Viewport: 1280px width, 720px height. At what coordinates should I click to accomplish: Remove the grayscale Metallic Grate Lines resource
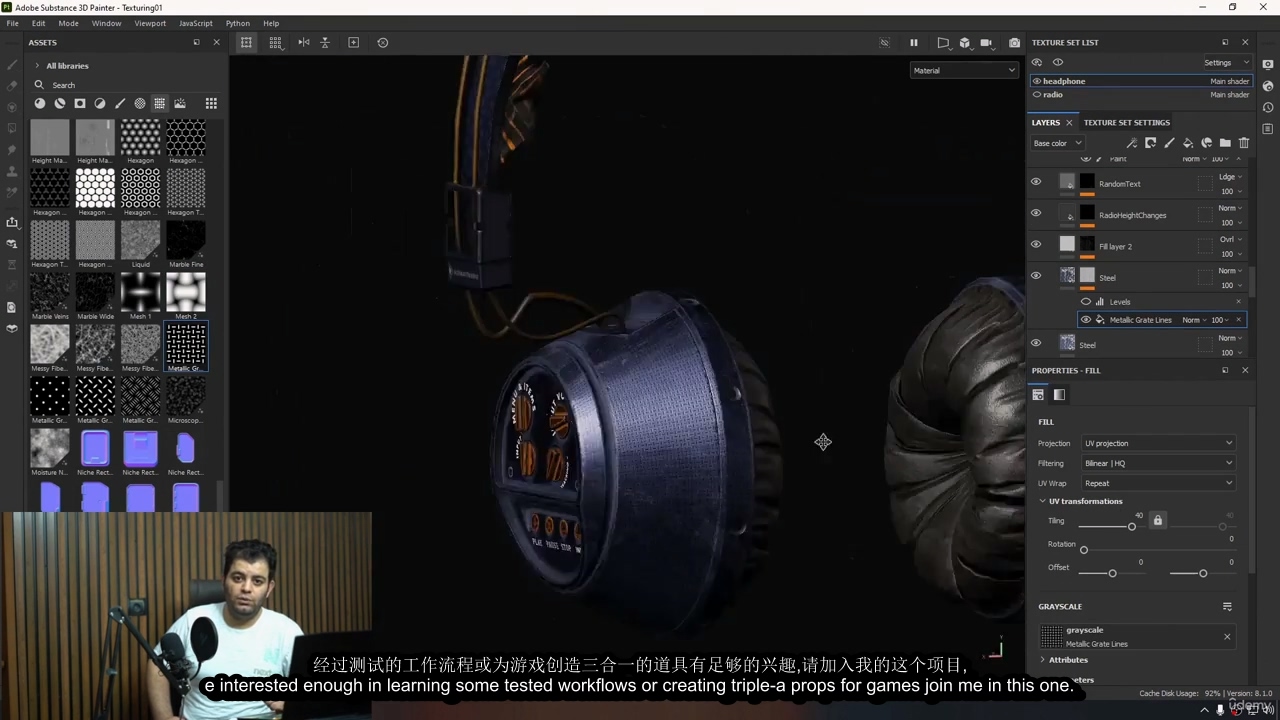[x=1227, y=636]
